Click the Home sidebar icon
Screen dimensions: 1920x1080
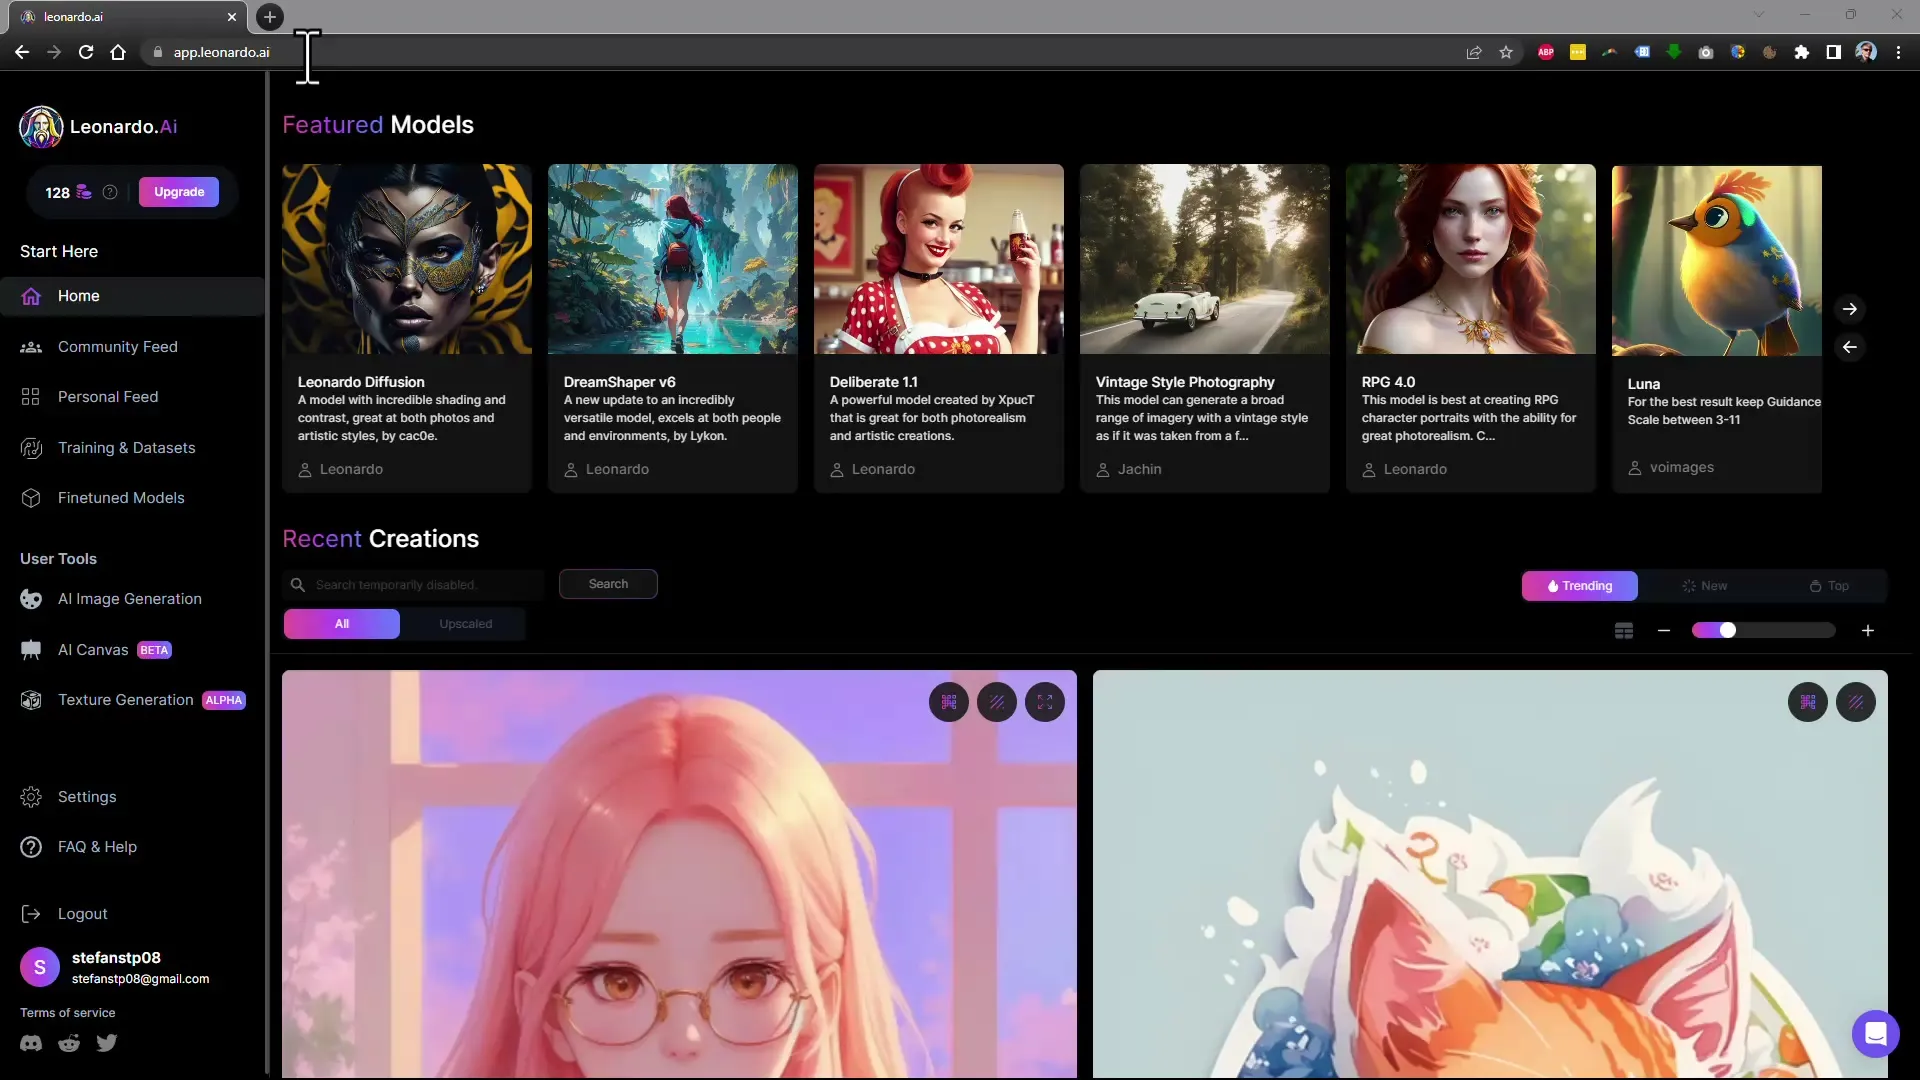[x=32, y=294]
